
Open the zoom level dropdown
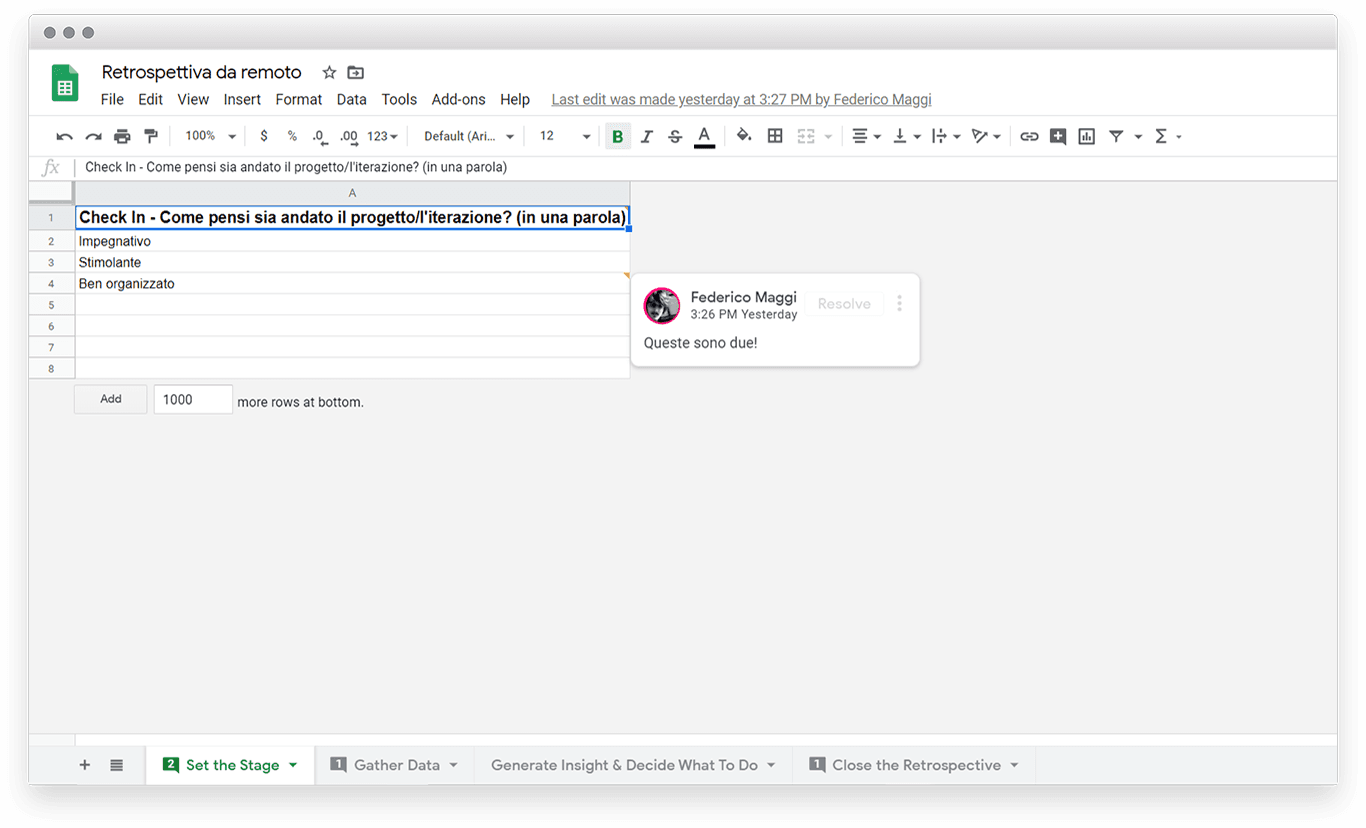point(211,136)
